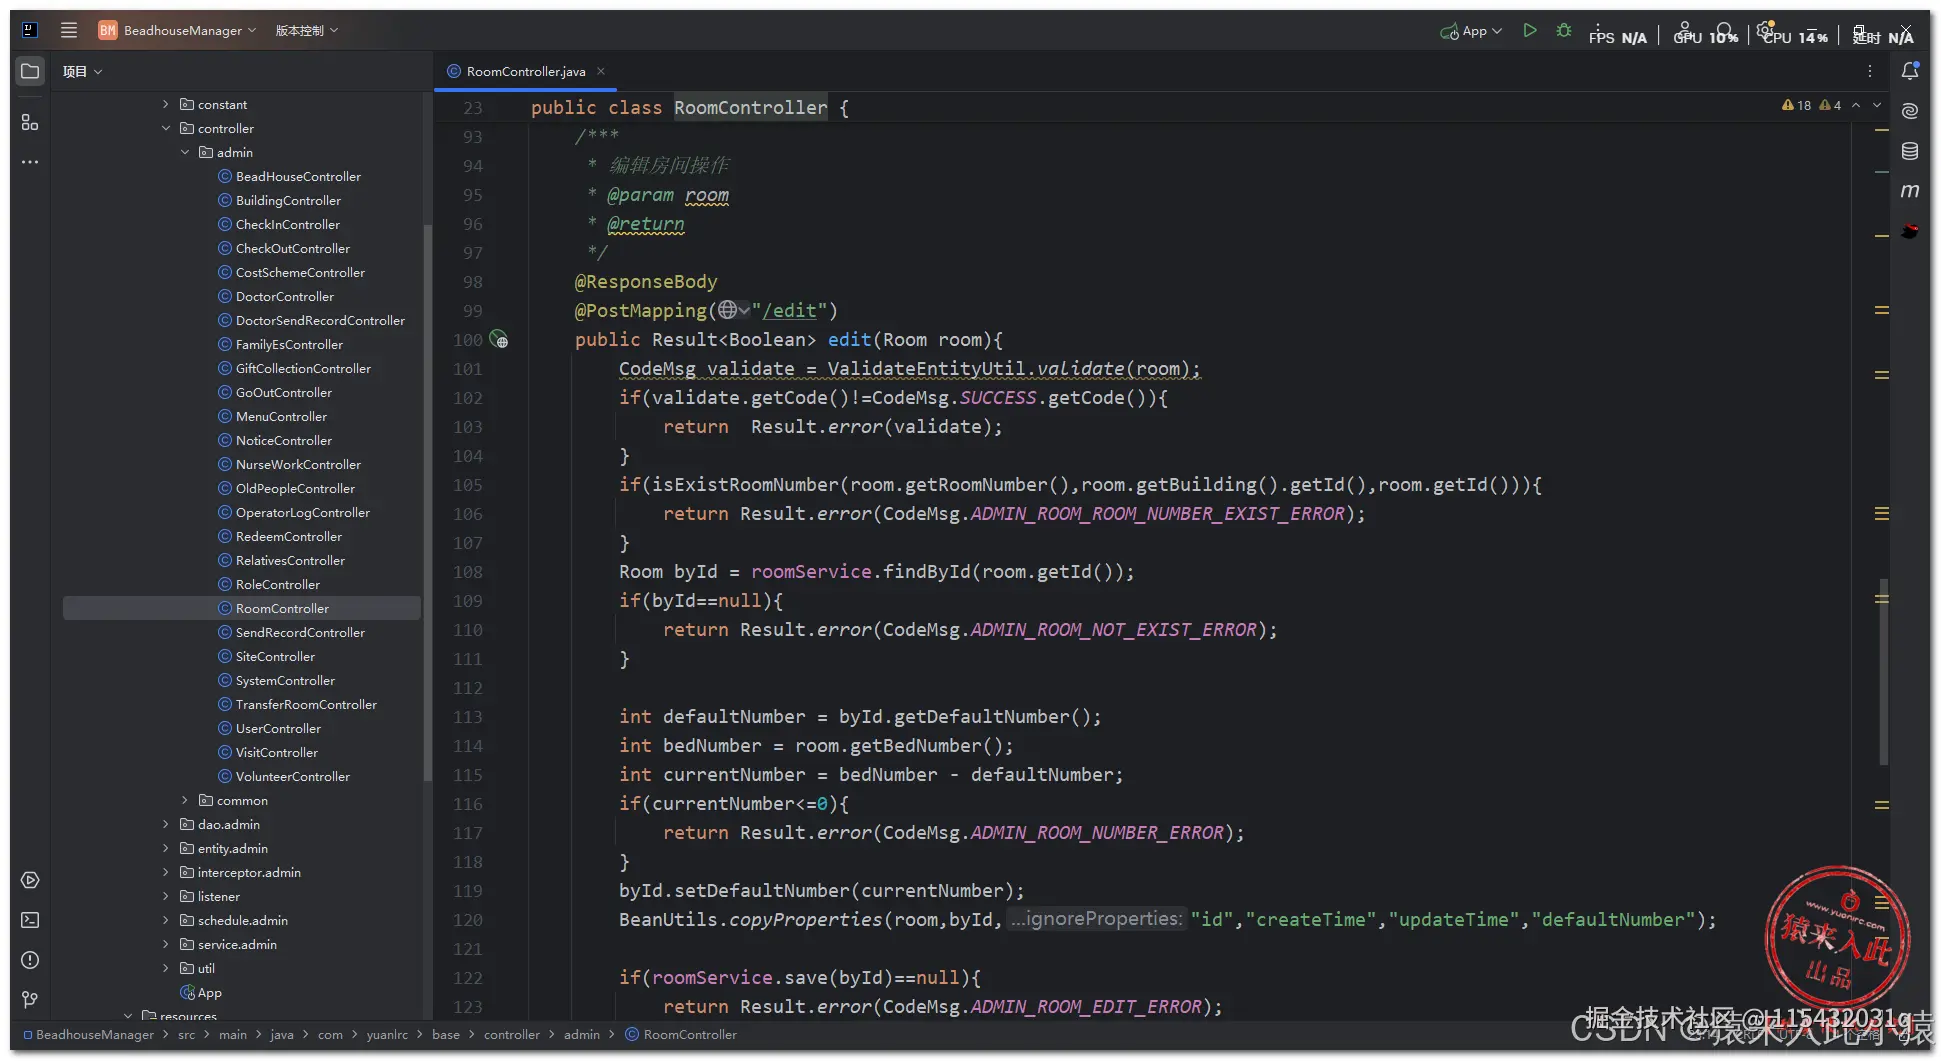Toggle the Project tool window button
The image size is (1941, 1061).
[x=30, y=71]
